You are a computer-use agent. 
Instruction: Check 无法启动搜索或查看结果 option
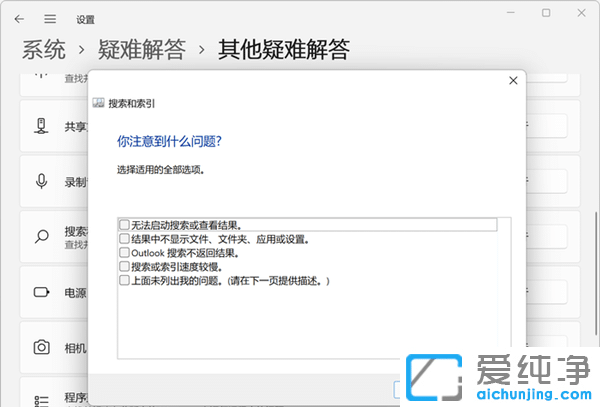click(x=124, y=225)
